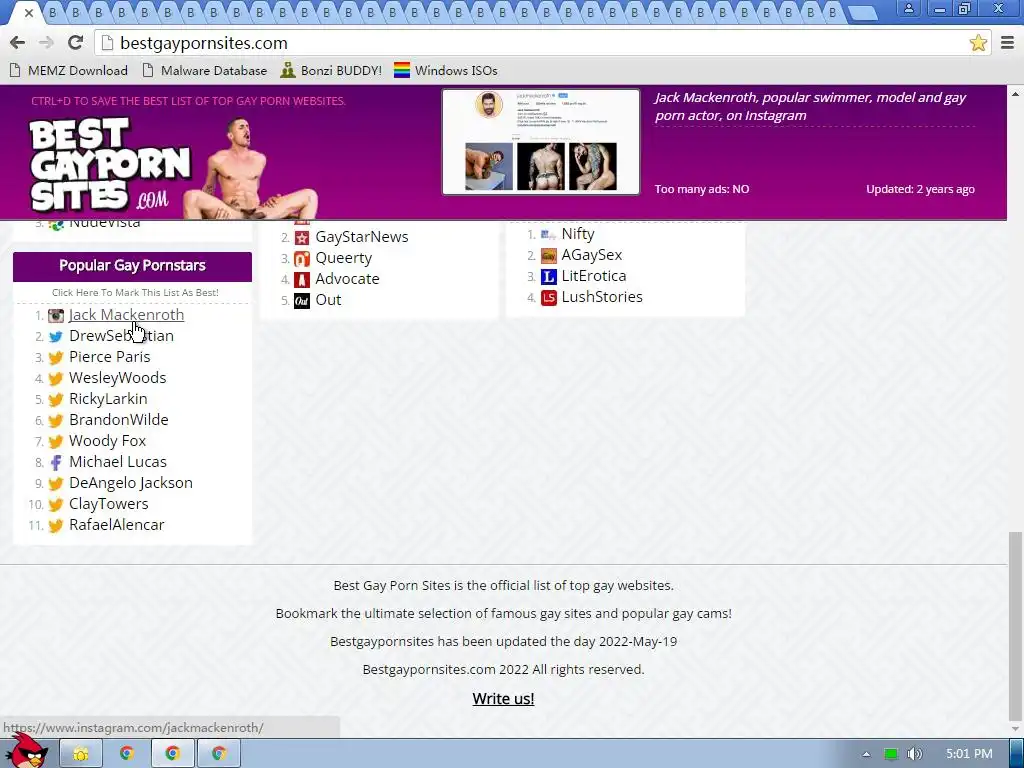Click the green tray icon
1024x768 pixels.
891,754
